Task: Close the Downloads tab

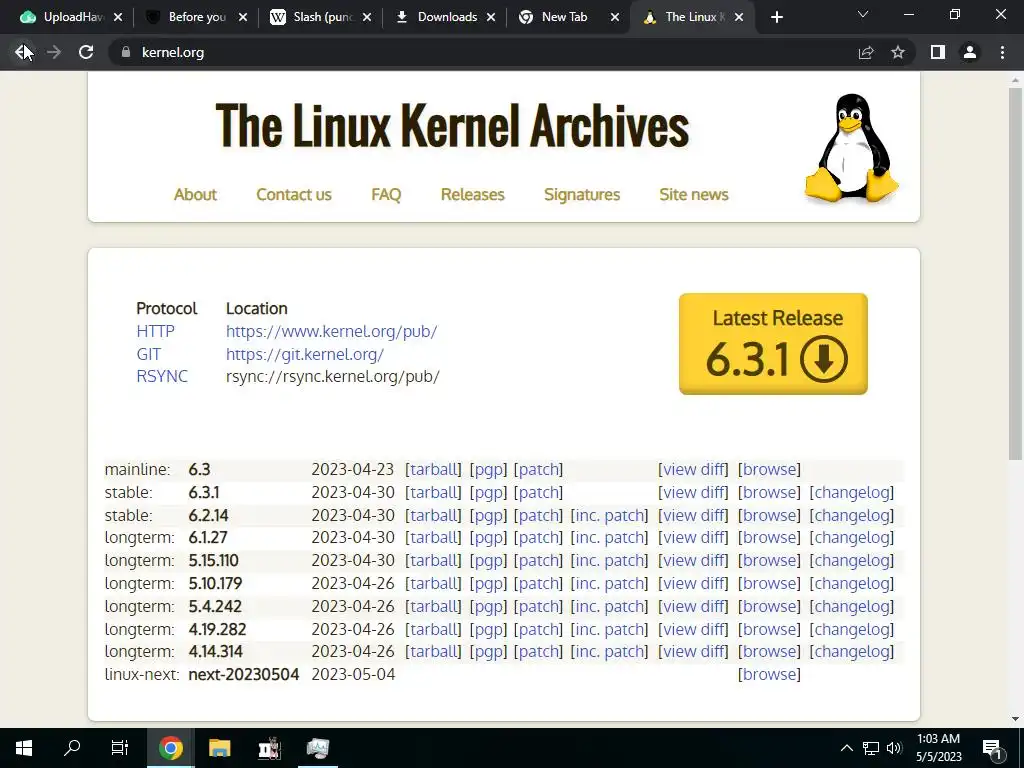Action: click(491, 17)
